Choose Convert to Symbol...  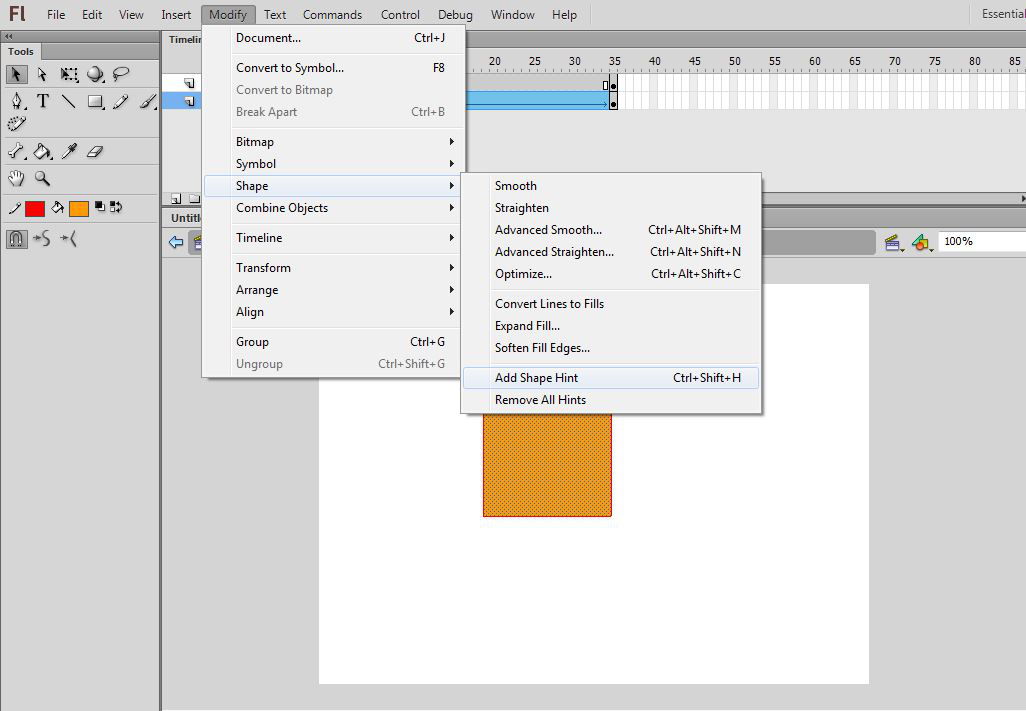334,67
